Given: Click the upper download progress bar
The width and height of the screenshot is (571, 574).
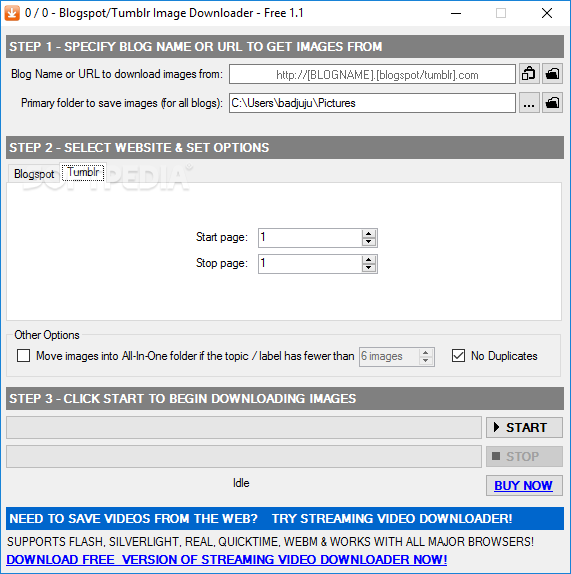Looking at the screenshot, I should coord(244,427).
